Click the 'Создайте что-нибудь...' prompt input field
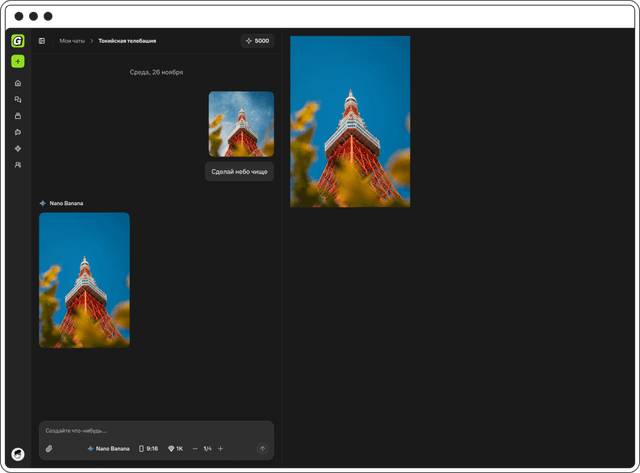The height and width of the screenshot is (473, 640). coord(150,430)
